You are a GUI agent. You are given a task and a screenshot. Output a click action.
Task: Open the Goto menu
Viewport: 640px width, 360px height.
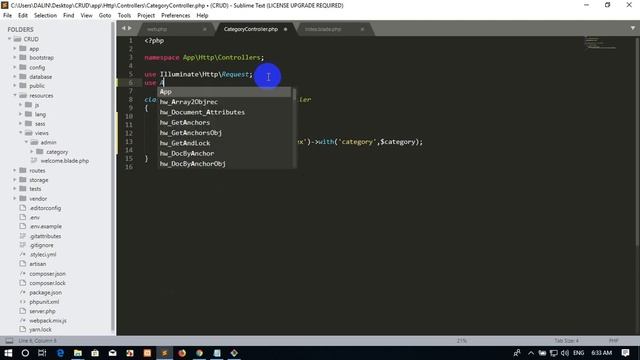[x=105, y=16]
